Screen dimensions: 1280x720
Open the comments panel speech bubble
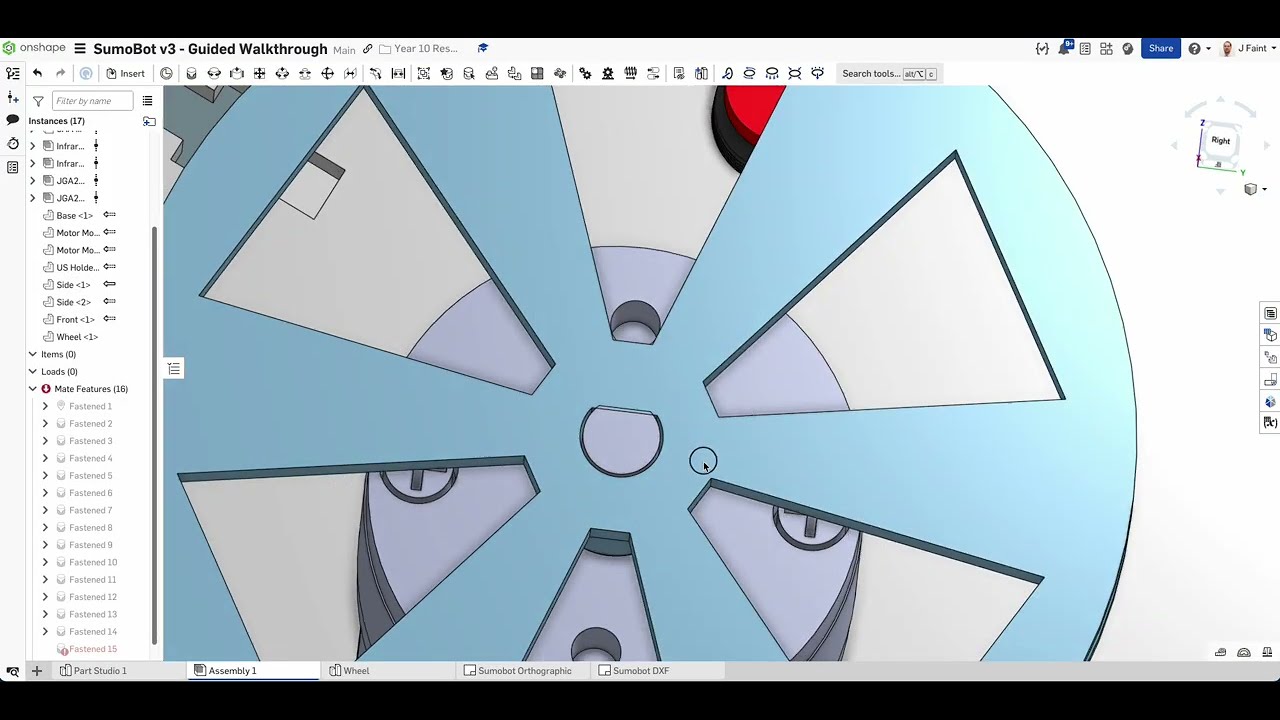(x=12, y=120)
